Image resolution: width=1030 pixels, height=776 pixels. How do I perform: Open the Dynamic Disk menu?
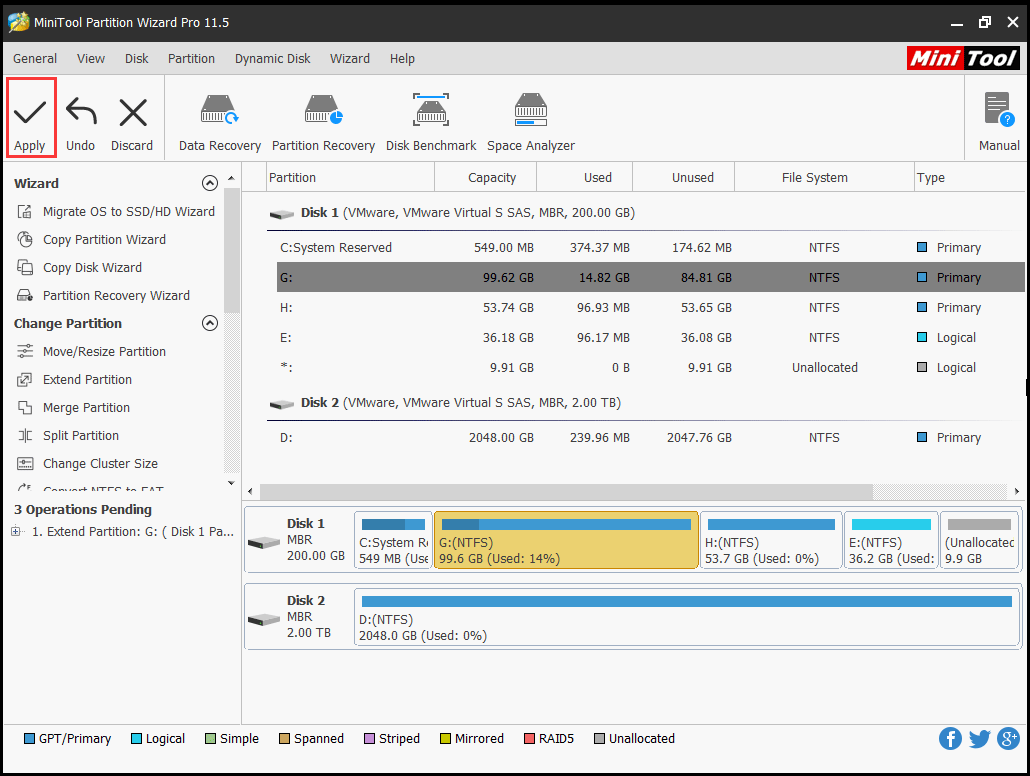tap(272, 58)
